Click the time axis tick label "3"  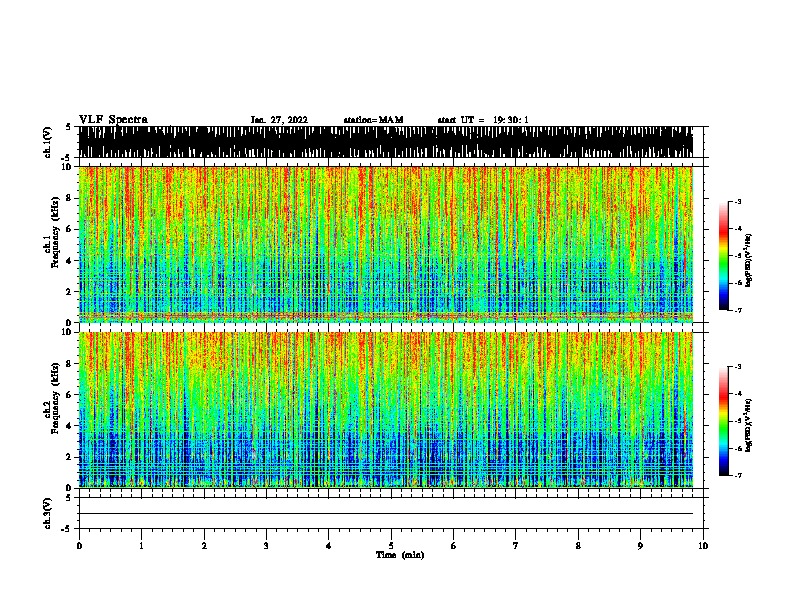coord(266,546)
